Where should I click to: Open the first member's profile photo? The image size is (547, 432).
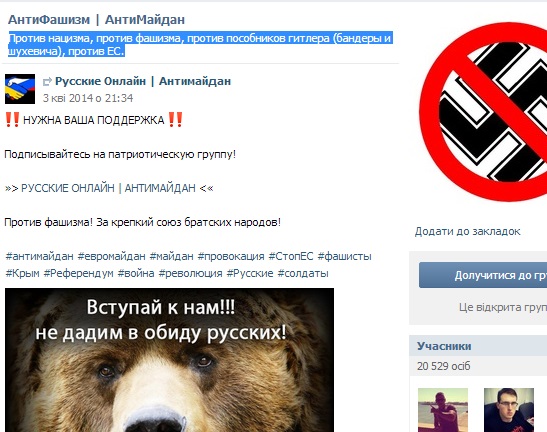(443, 410)
